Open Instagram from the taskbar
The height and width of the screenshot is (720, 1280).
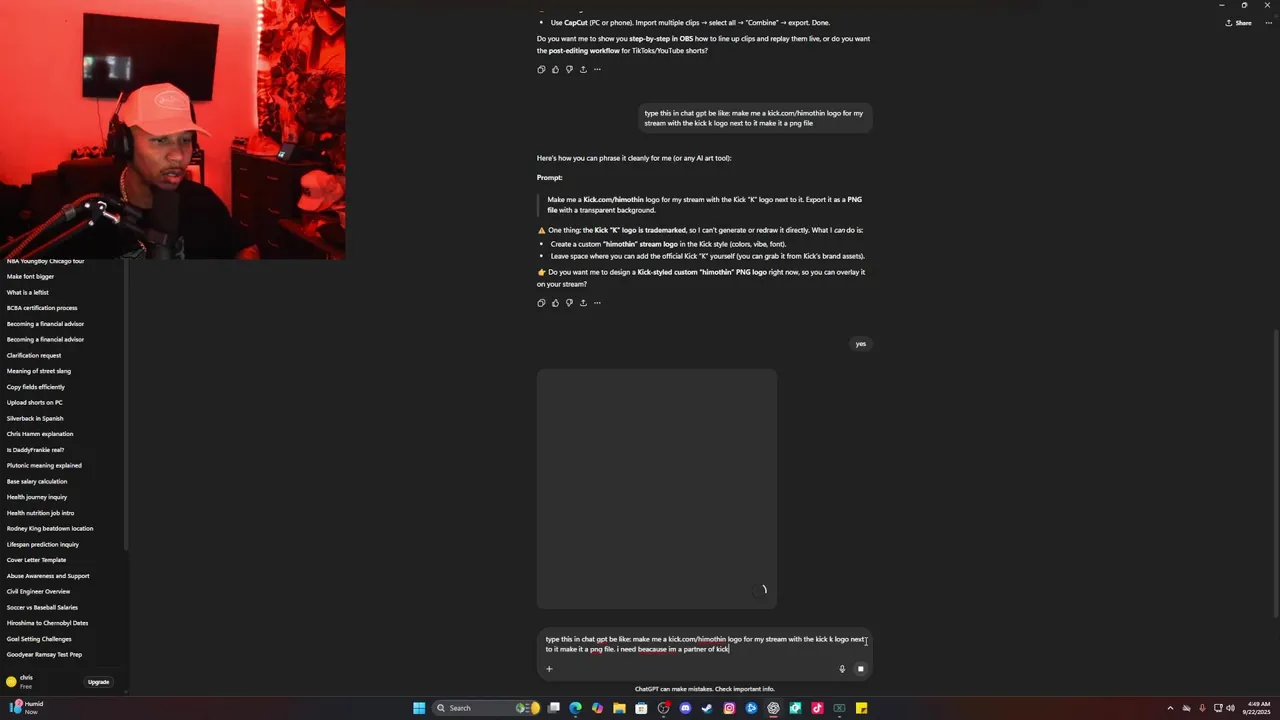click(729, 708)
